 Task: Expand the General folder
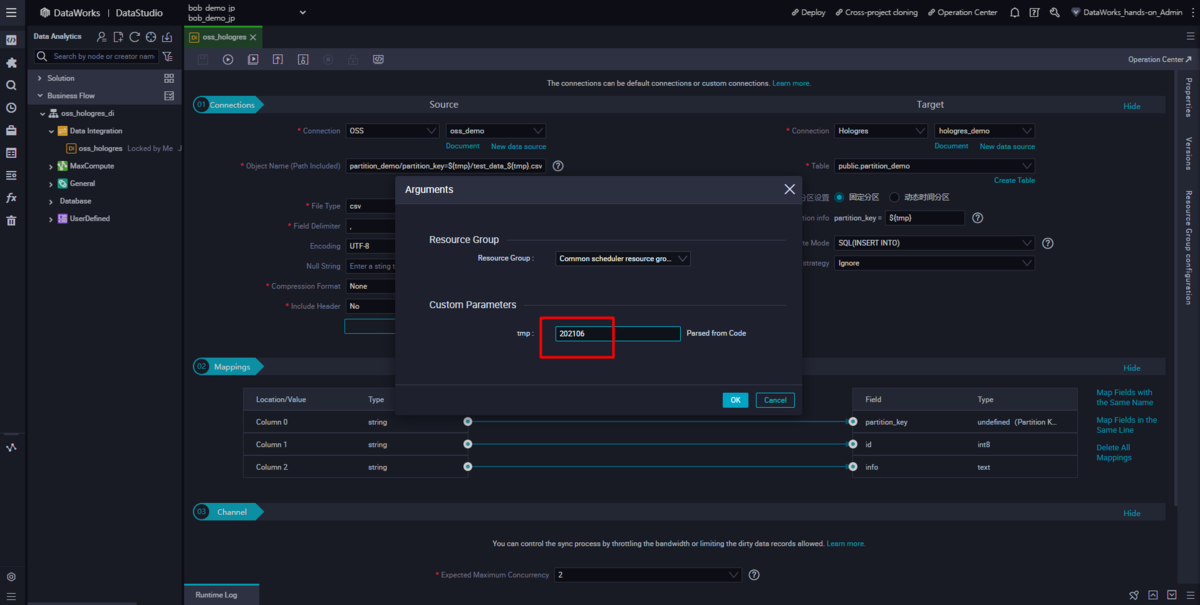[51, 184]
